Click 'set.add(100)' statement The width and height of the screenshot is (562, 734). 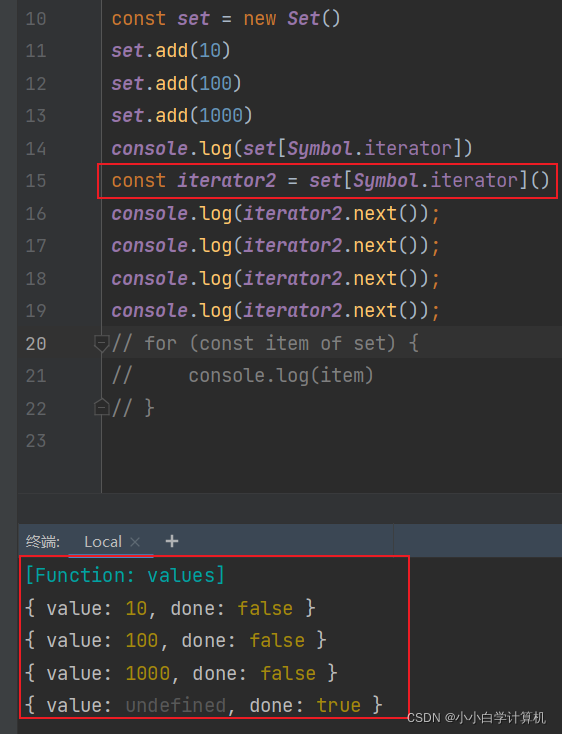pos(176,83)
